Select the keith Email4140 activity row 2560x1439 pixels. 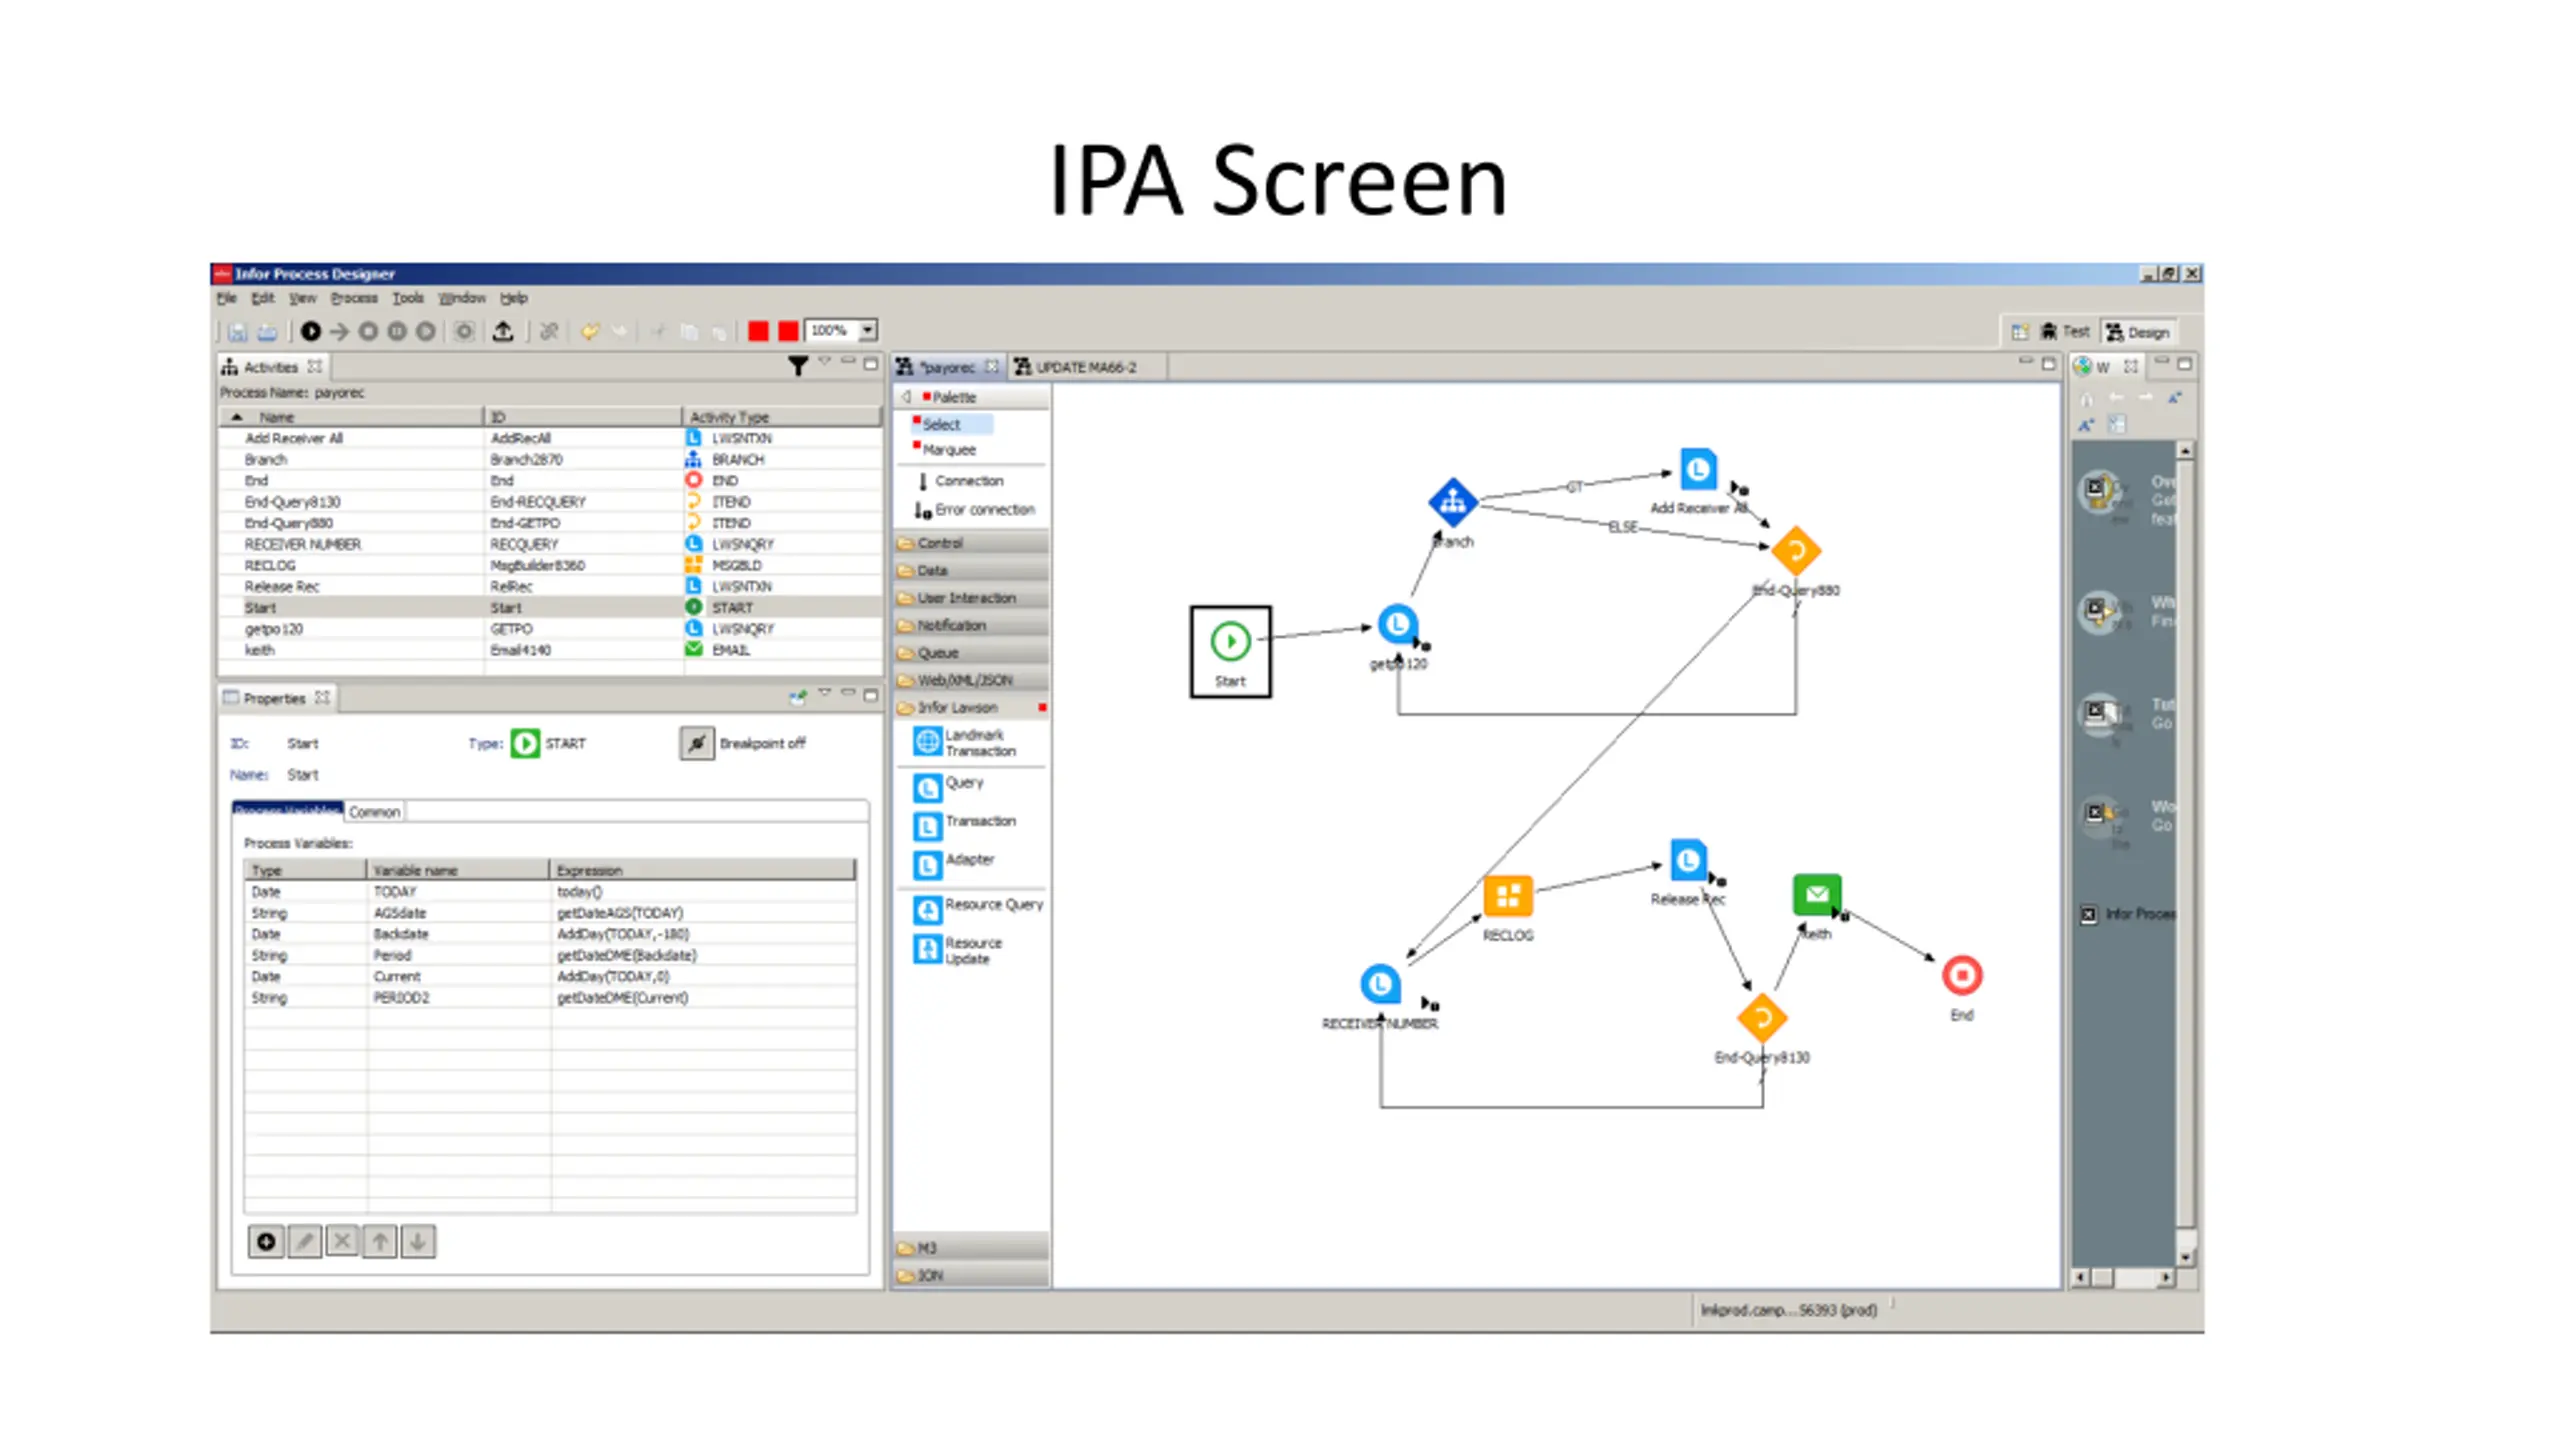pos(550,650)
